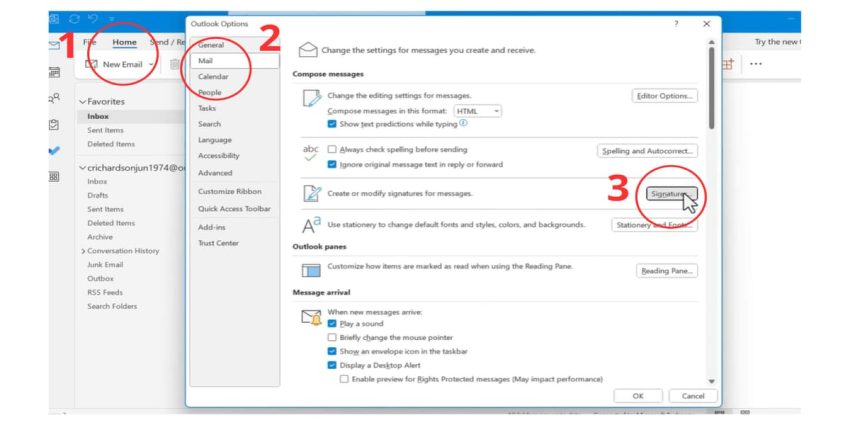Toggle Show an envelope icon in the taskbar

332,351
